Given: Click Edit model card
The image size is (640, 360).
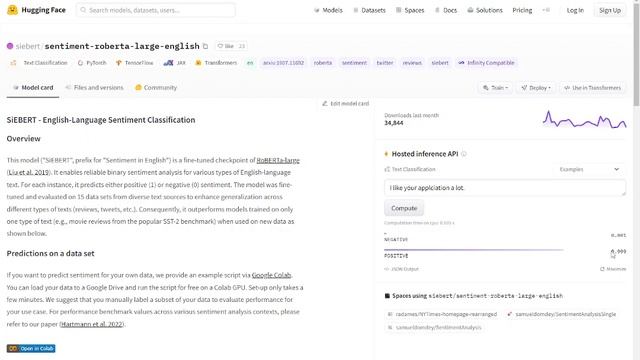Looking at the screenshot, I should pyautogui.click(x=345, y=104).
